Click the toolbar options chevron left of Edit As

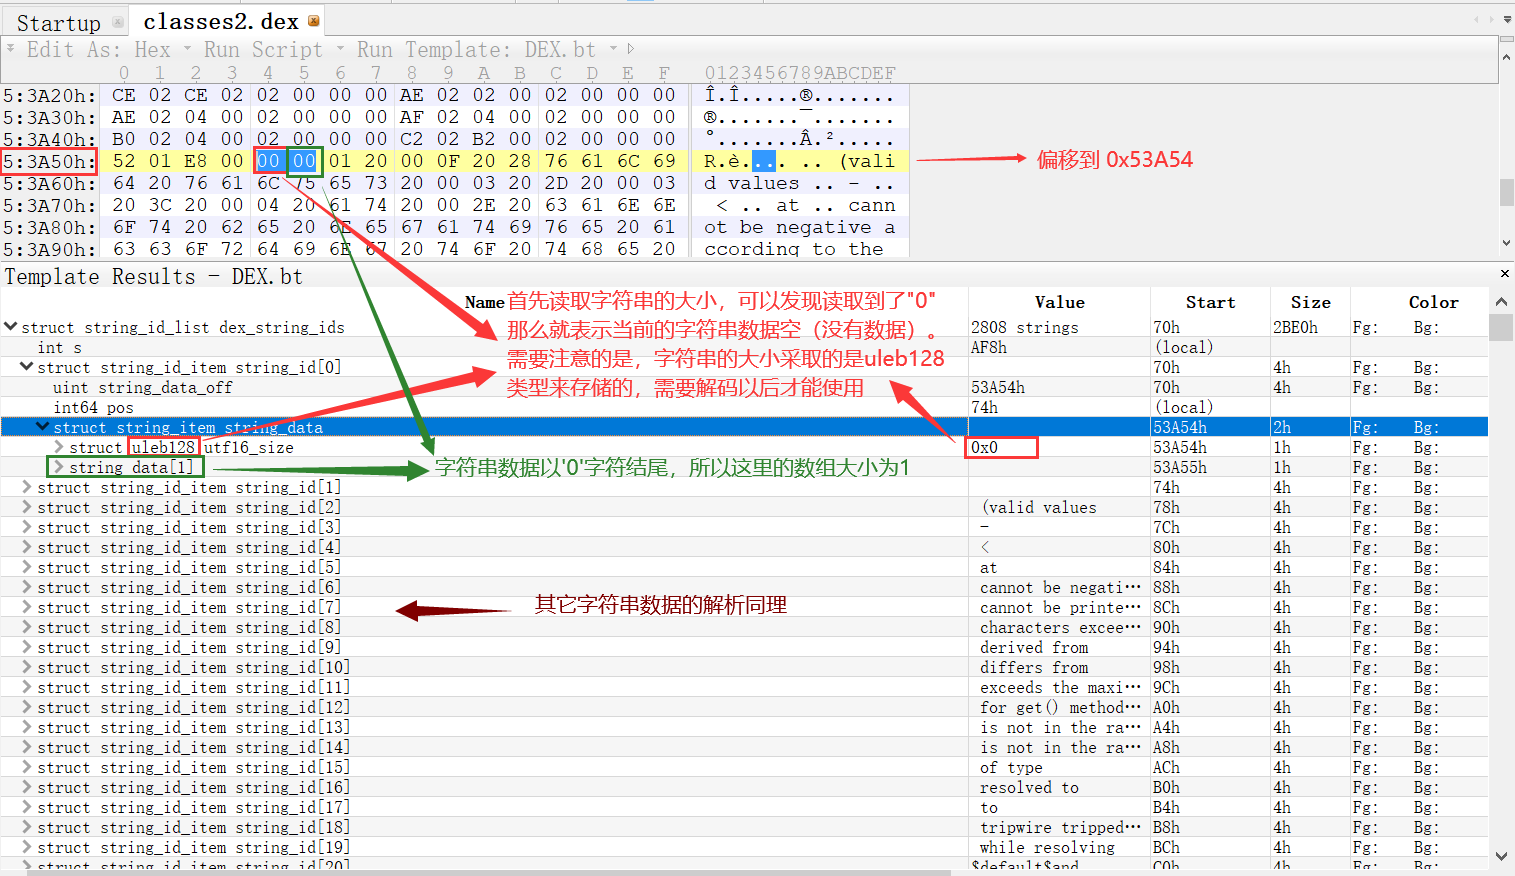point(10,47)
